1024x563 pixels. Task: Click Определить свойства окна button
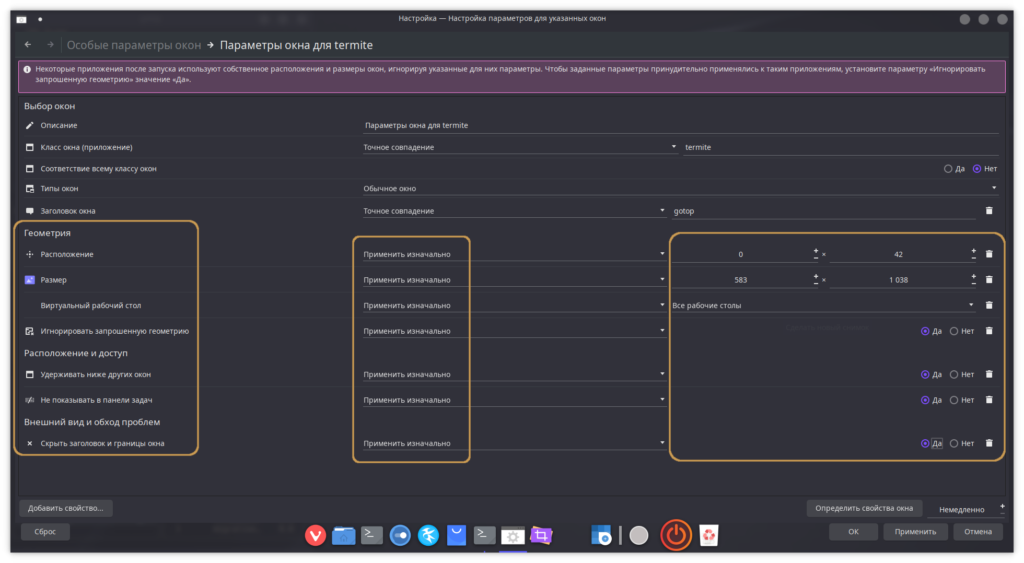tap(864, 507)
